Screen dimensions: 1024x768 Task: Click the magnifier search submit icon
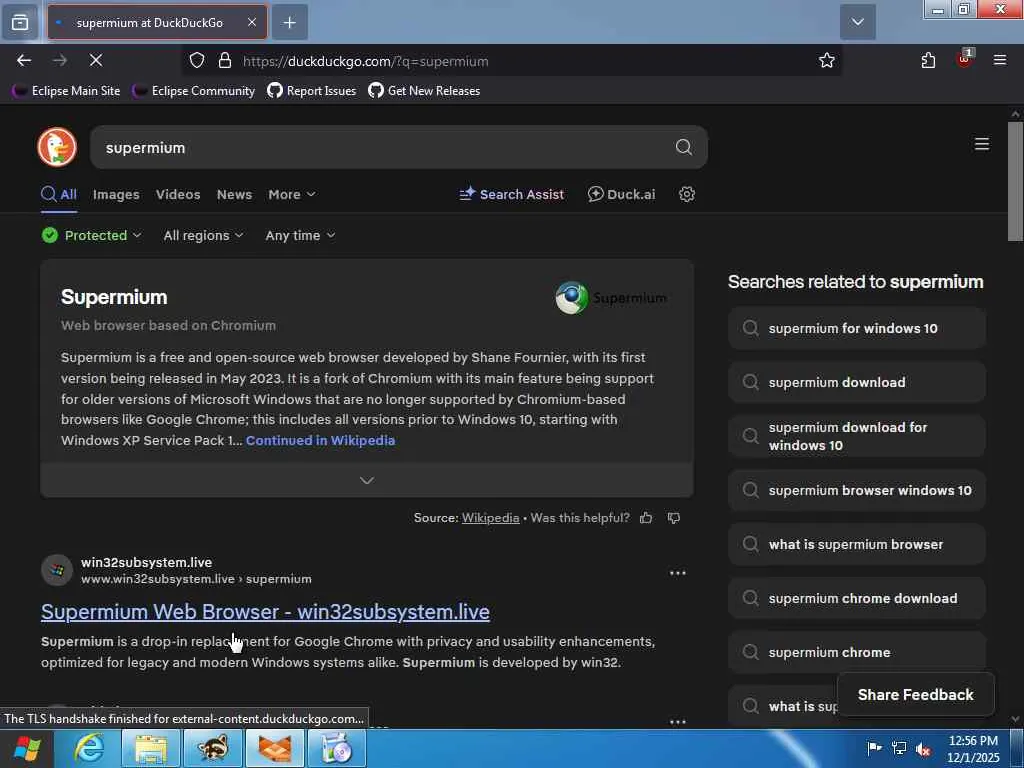[x=684, y=147]
